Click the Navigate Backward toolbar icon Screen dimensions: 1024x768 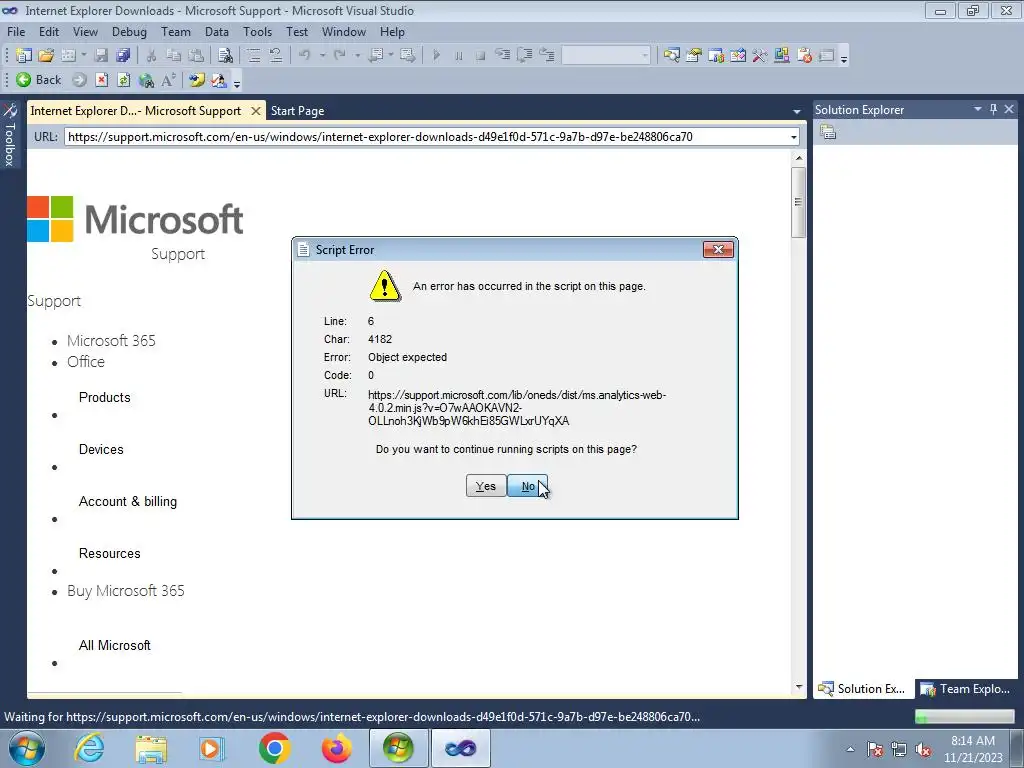(x=376, y=56)
